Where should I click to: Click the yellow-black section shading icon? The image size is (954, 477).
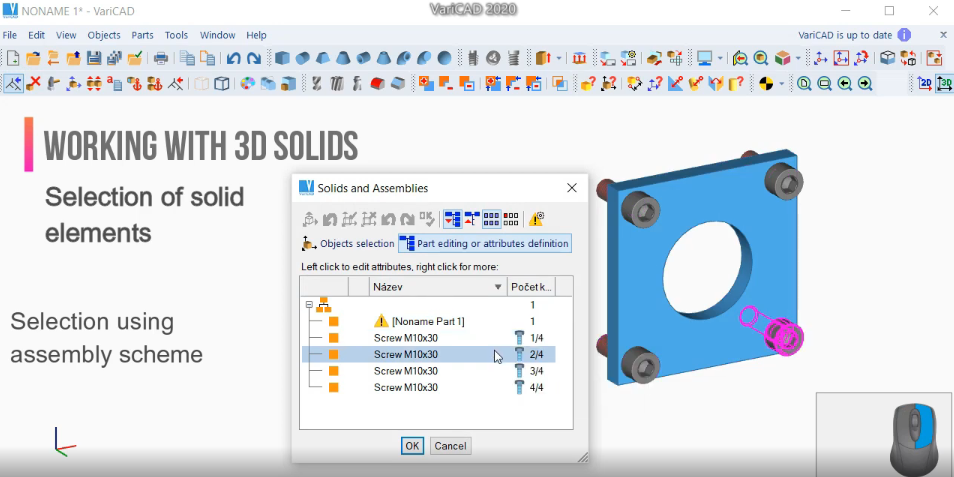pos(767,84)
